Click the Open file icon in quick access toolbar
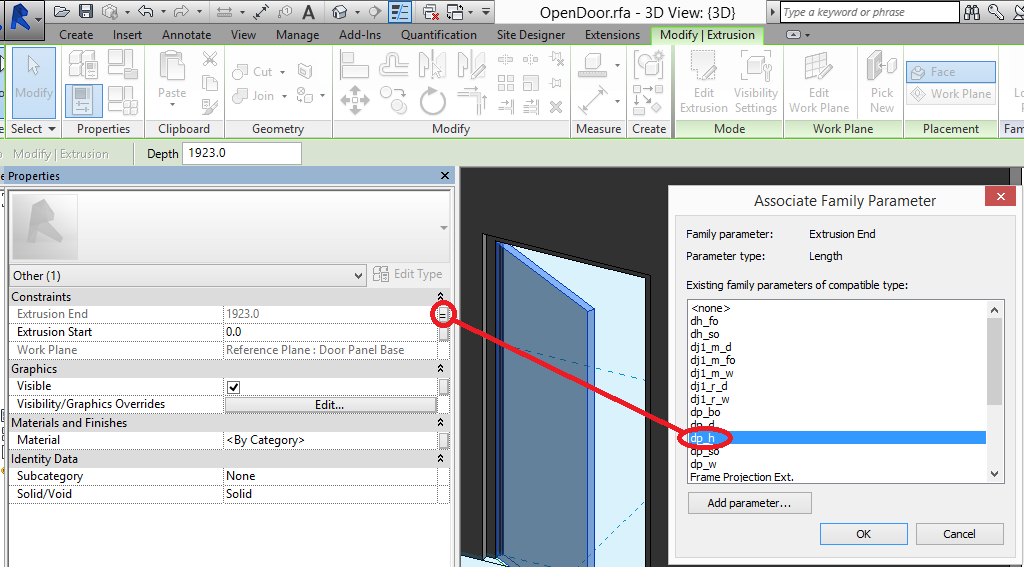This screenshot has width=1024, height=567. coord(61,12)
